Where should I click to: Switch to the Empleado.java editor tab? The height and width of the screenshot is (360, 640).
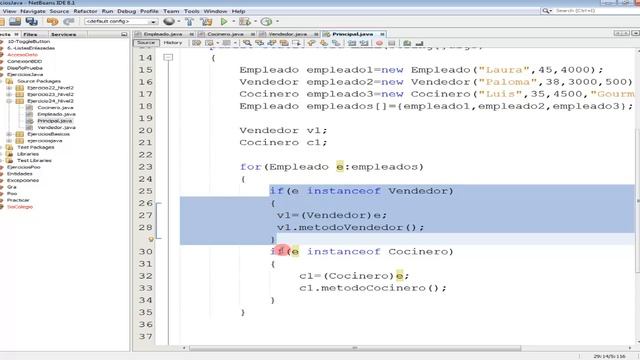(163, 34)
